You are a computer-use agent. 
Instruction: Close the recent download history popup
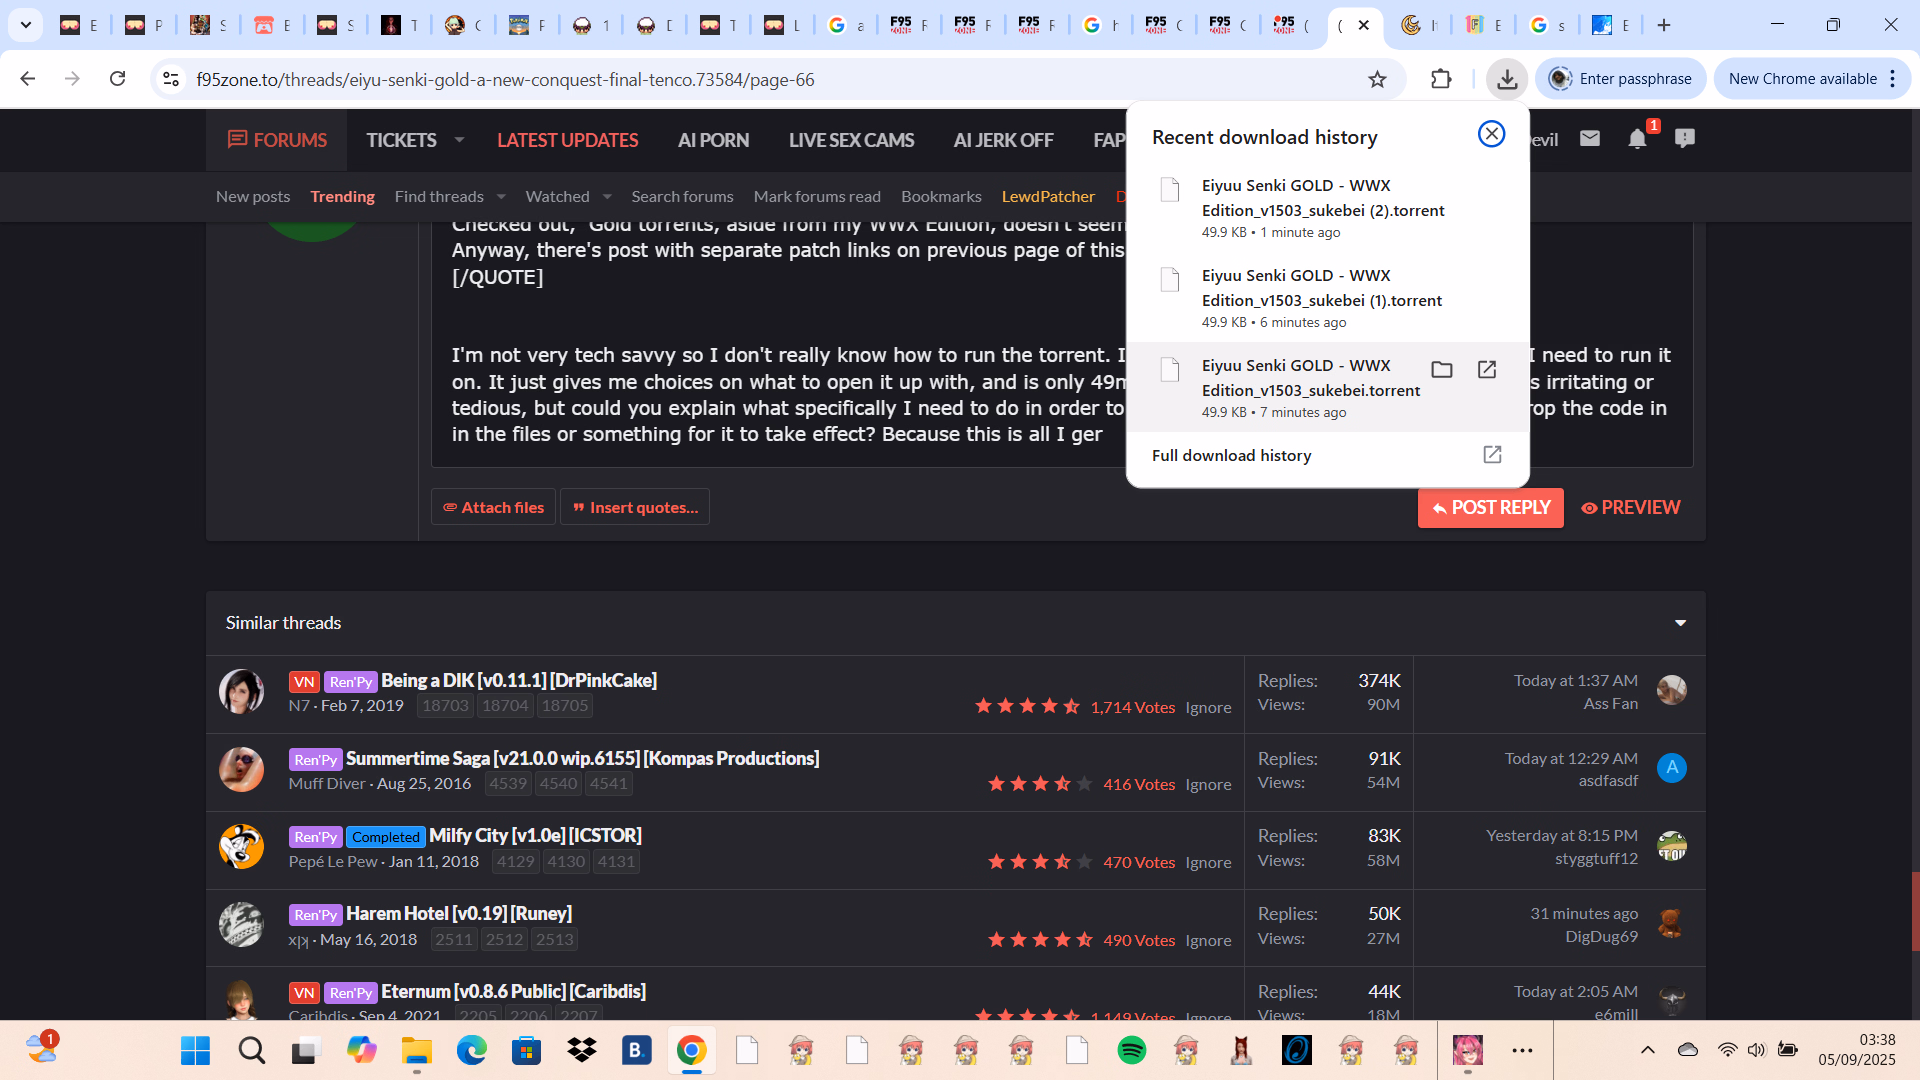coord(1491,134)
